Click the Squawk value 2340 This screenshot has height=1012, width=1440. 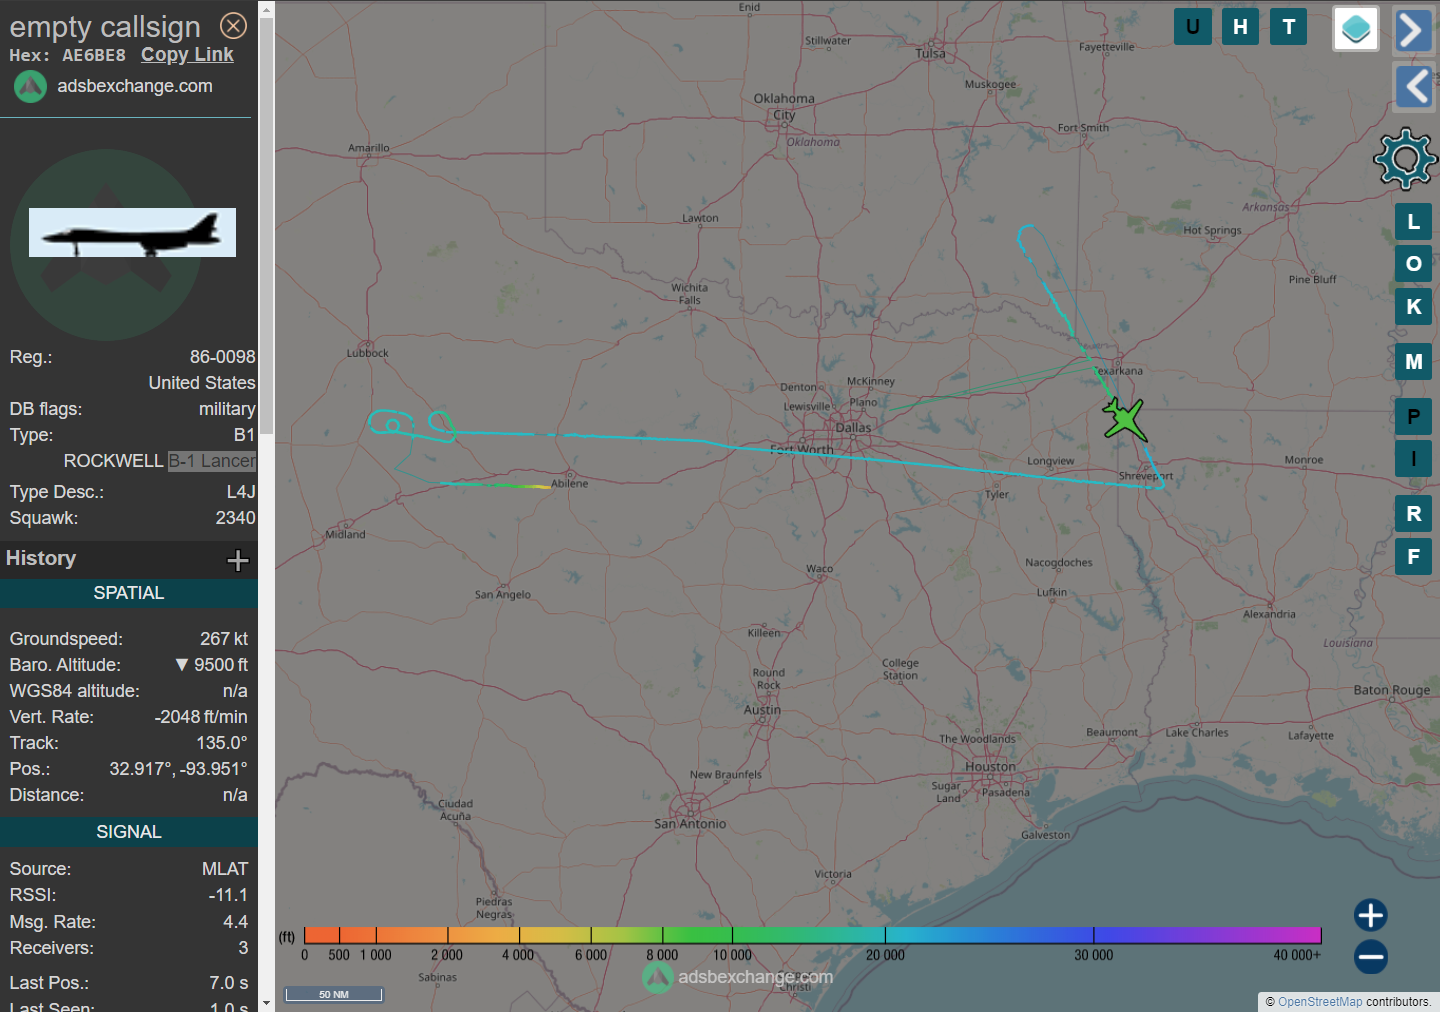tap(235, 518)
